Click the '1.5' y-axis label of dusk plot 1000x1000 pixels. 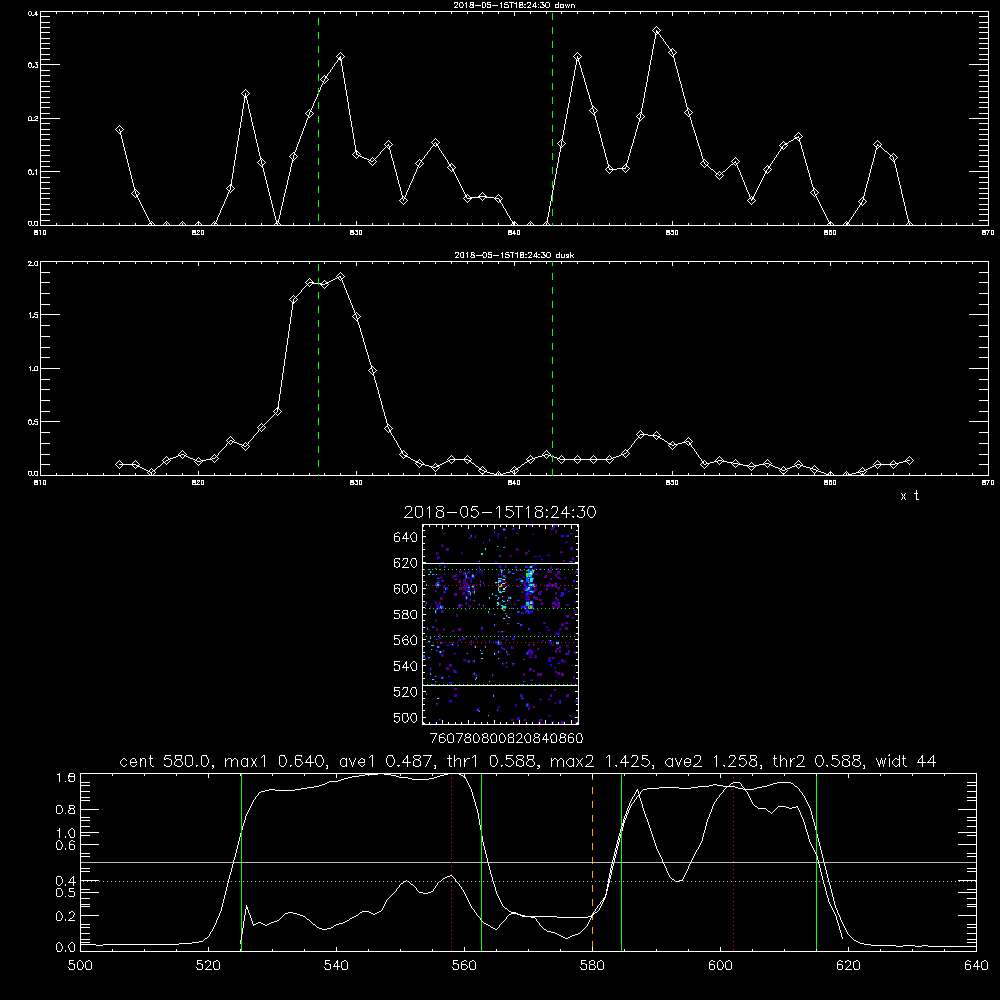point(33,315)
